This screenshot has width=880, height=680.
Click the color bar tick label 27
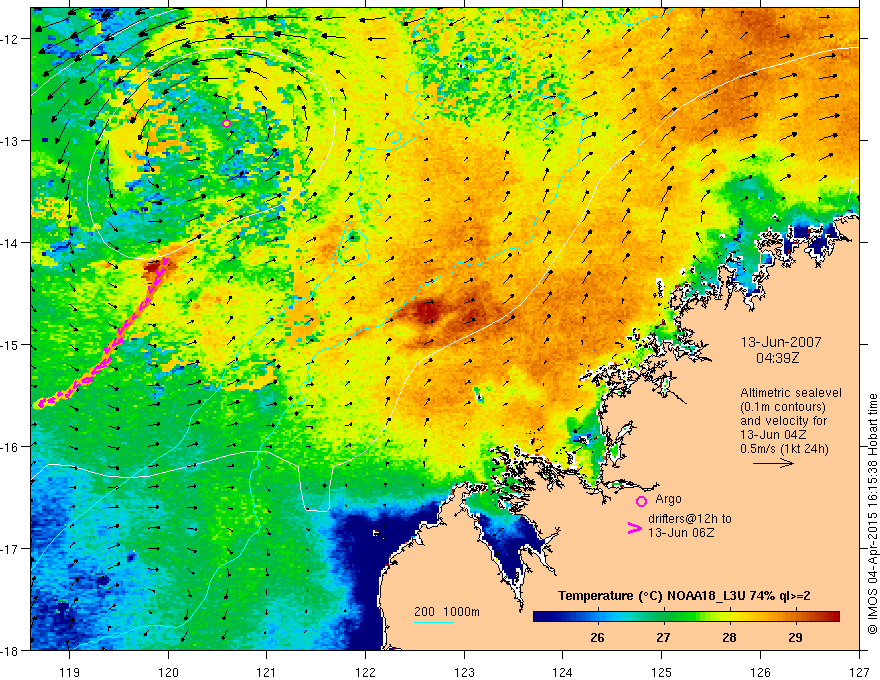tap(663, 638)
